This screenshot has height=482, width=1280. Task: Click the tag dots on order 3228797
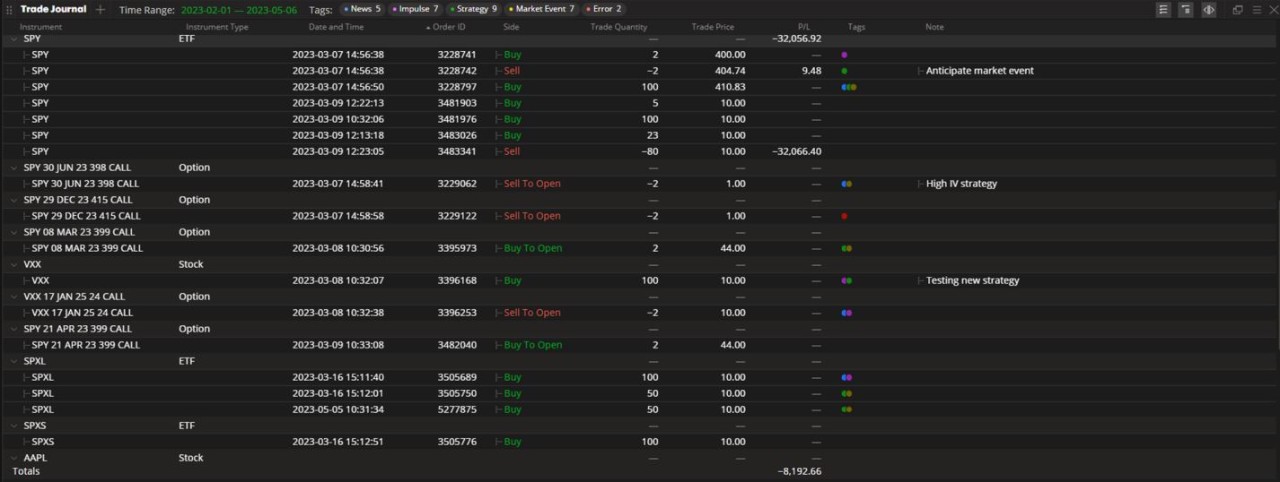coord(849,87)
